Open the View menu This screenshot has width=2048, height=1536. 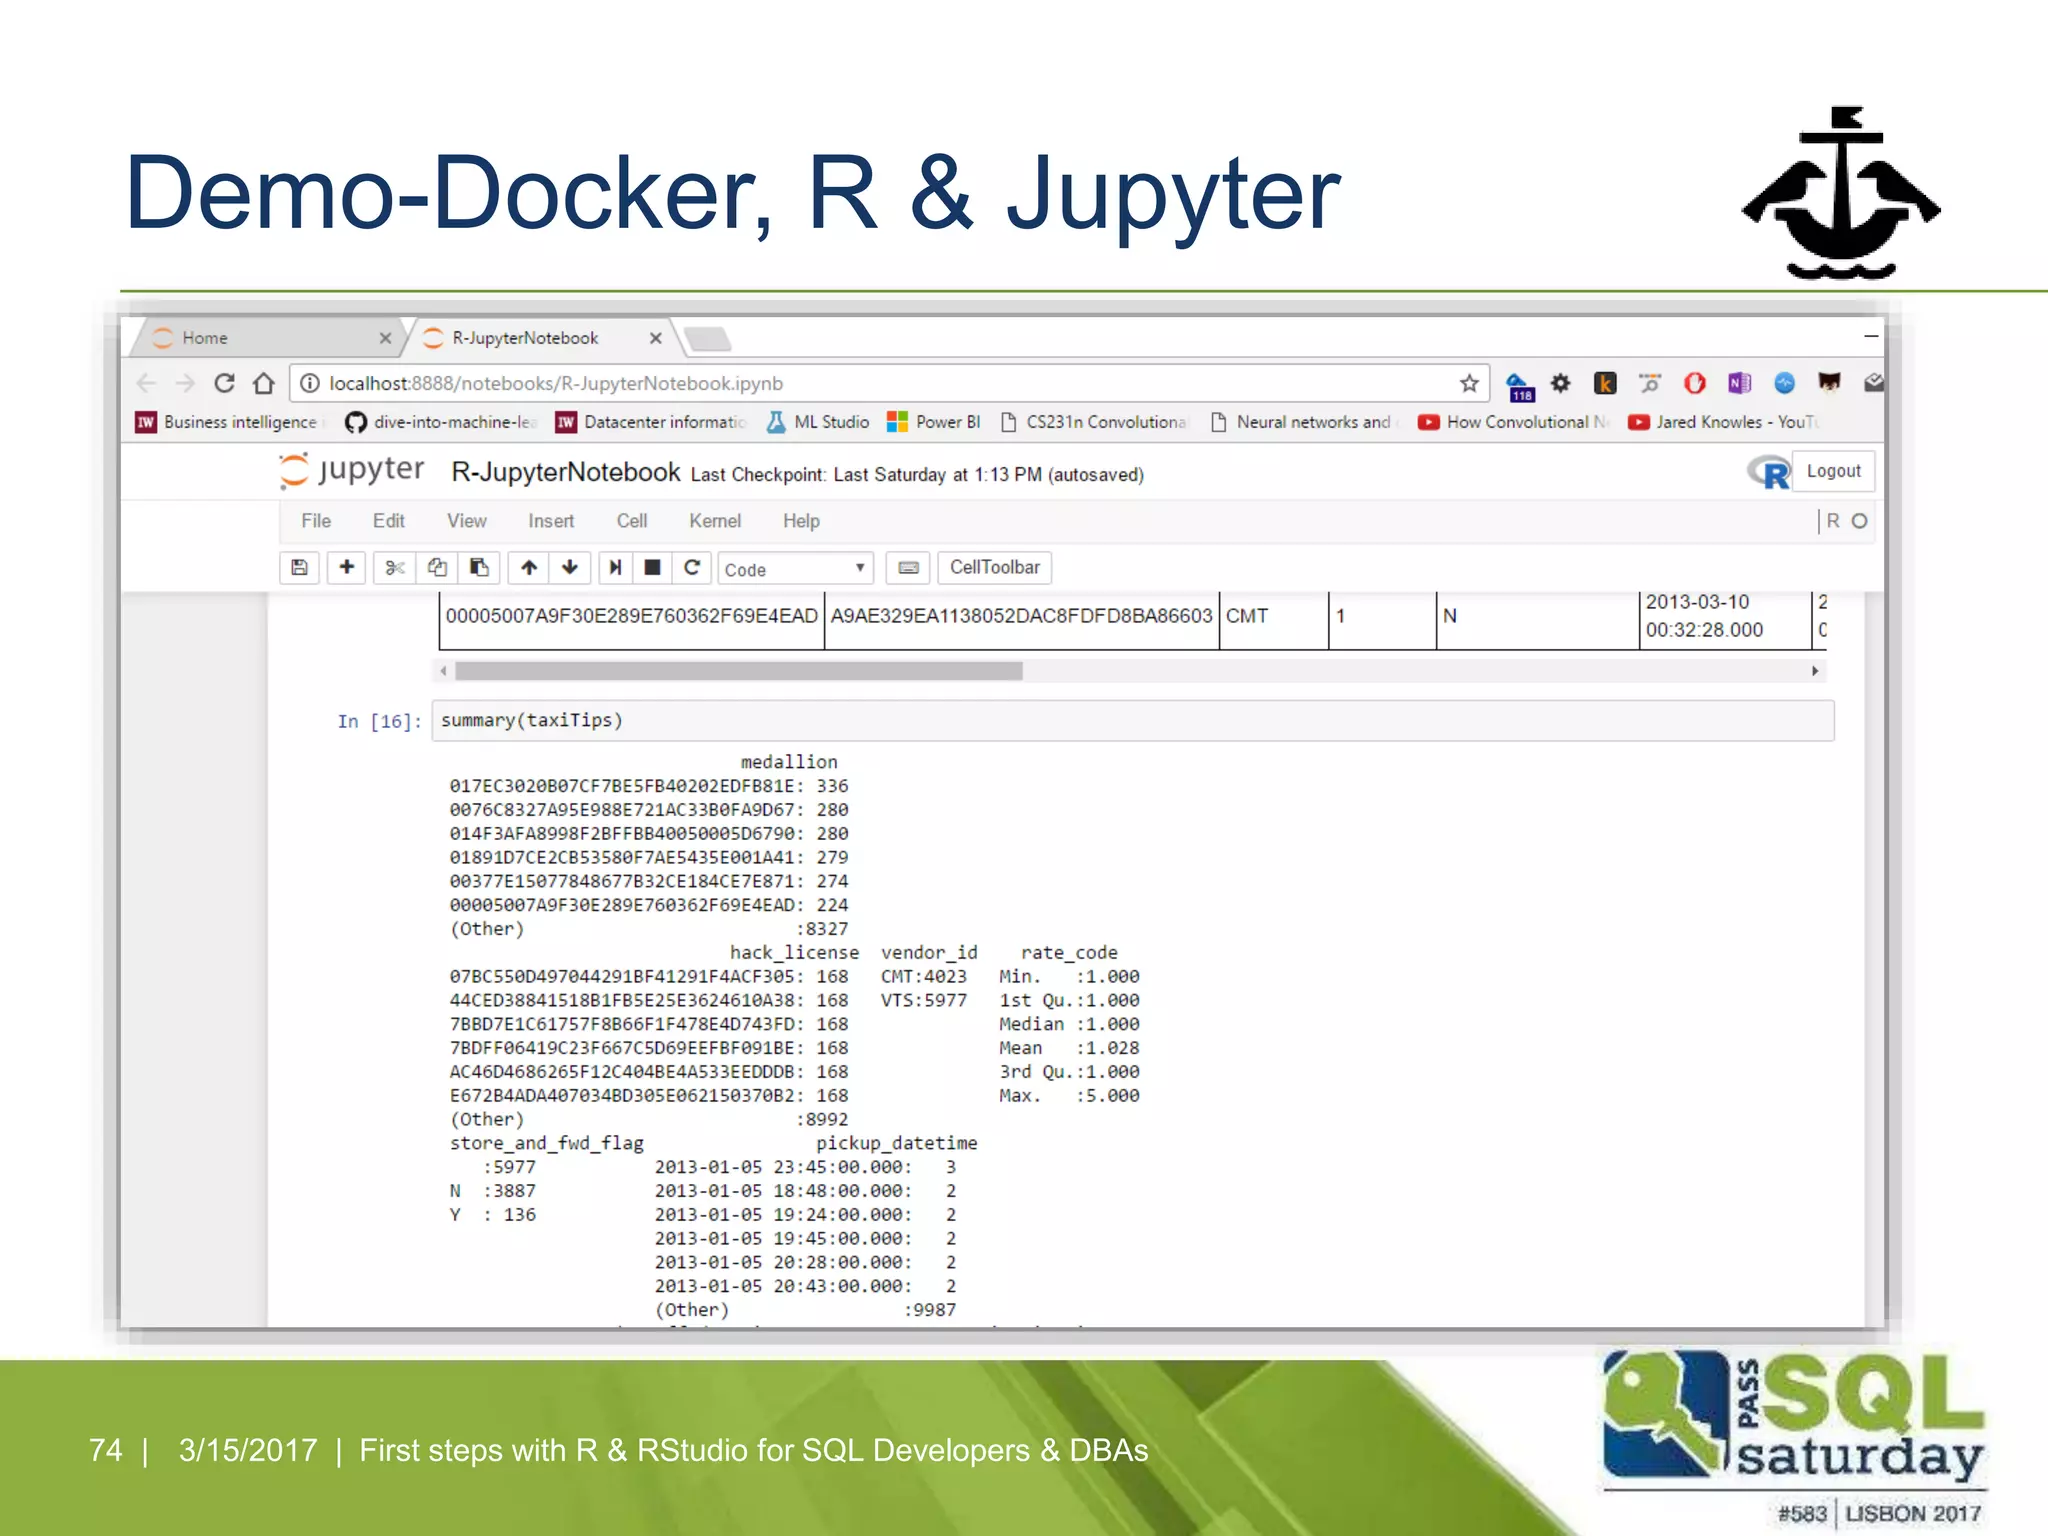point(466,521)
